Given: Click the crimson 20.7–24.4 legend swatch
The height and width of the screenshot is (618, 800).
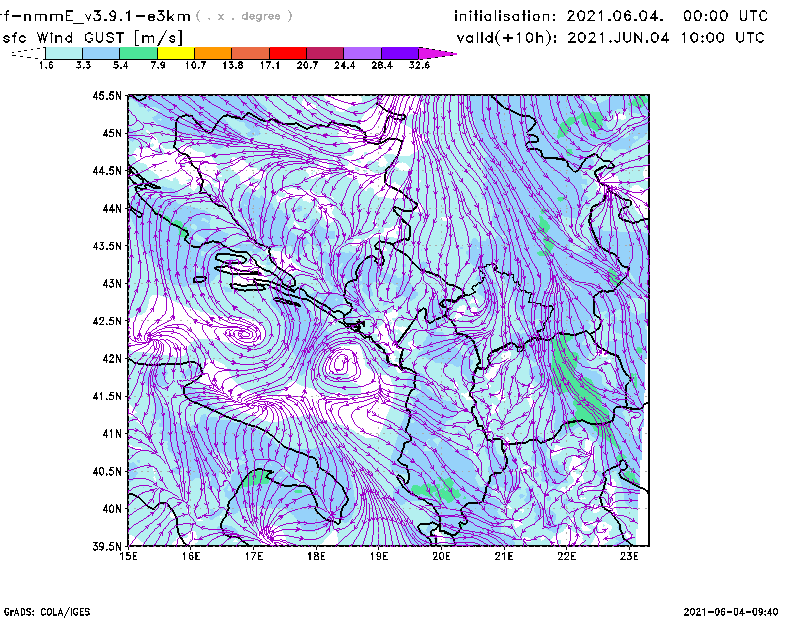Looking at the screenshot, I should click(x=325, y=53).
